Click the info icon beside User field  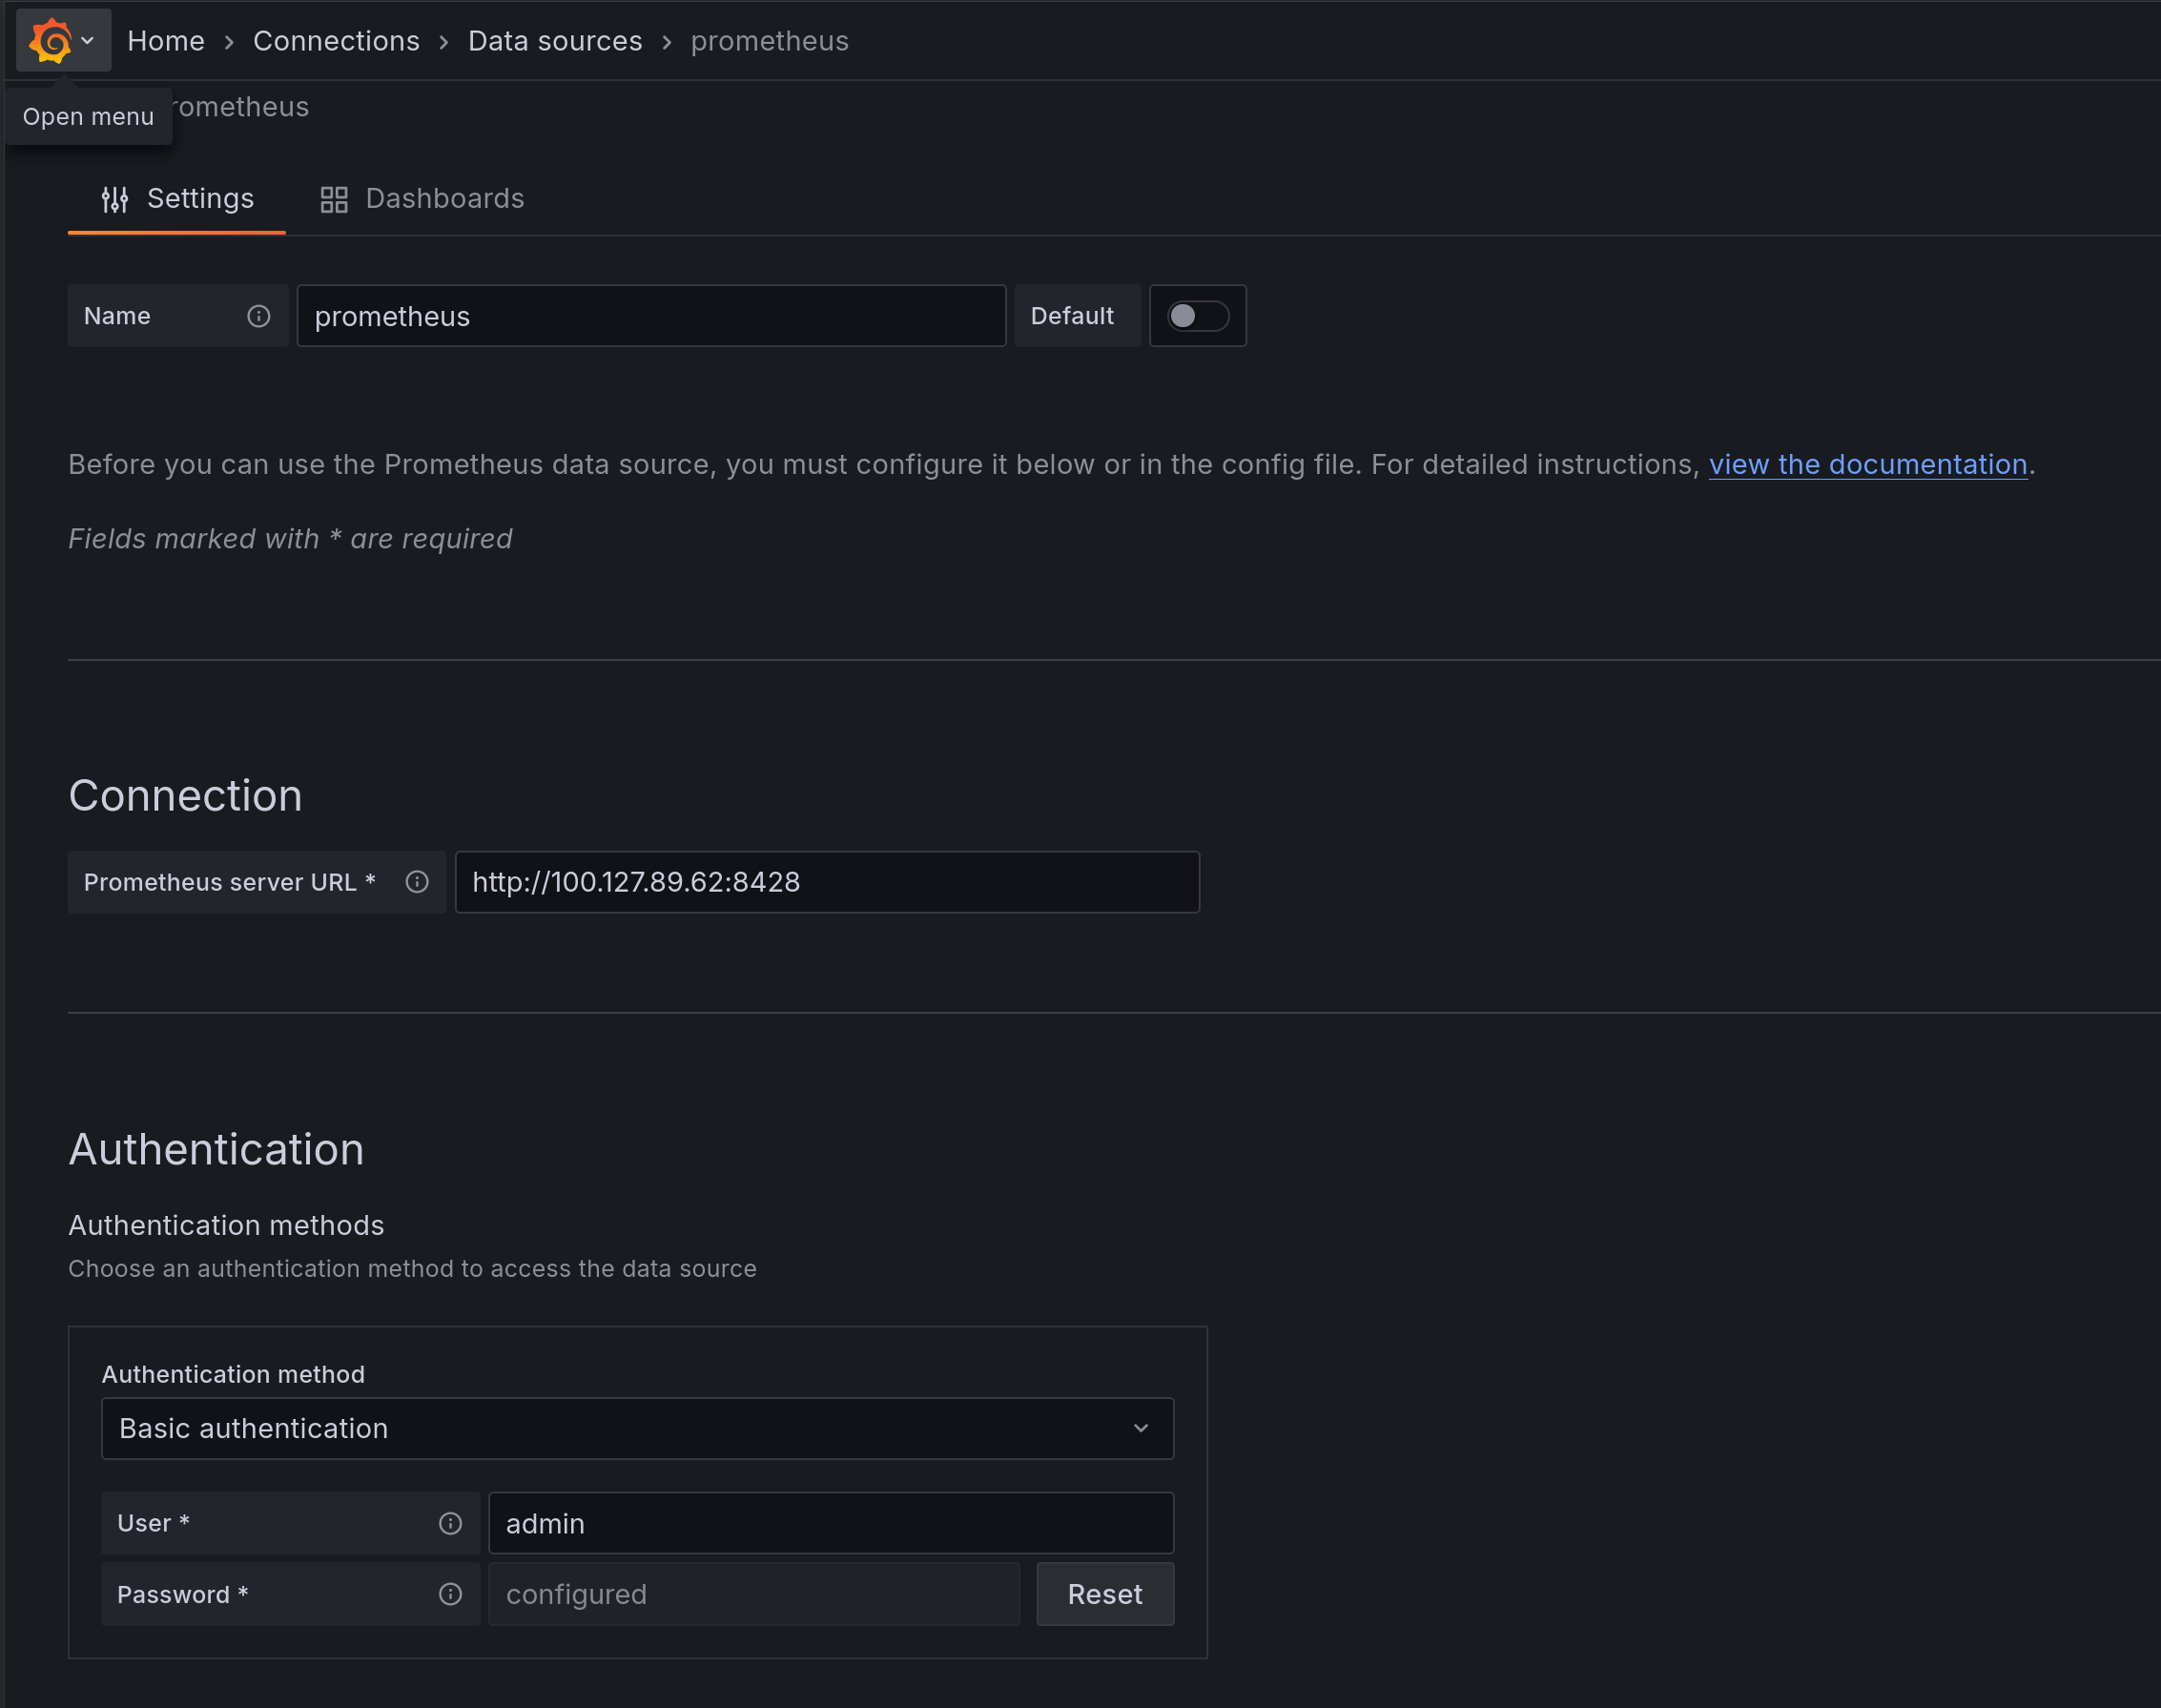click(450, 1523)
